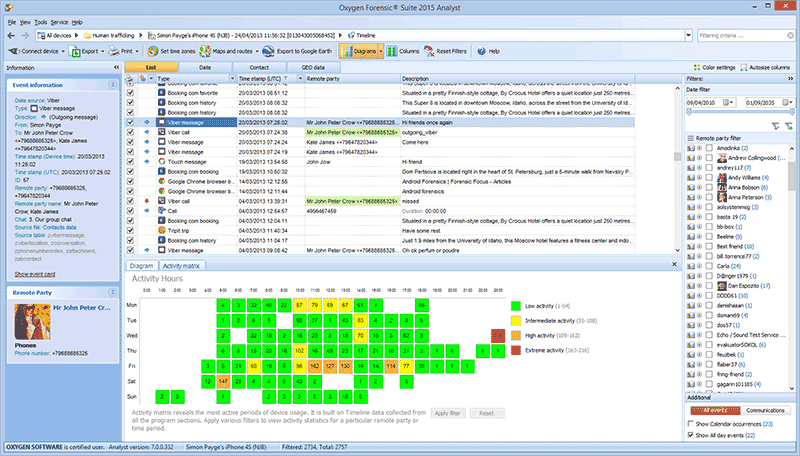Disable Show All day events

[x=691, y=435]
